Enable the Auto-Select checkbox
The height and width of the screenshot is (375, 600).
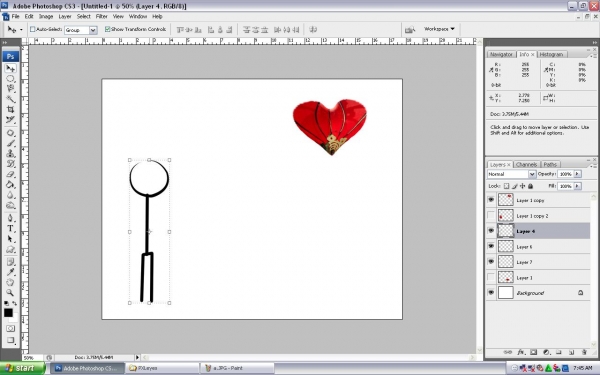(x=33, y=29)
